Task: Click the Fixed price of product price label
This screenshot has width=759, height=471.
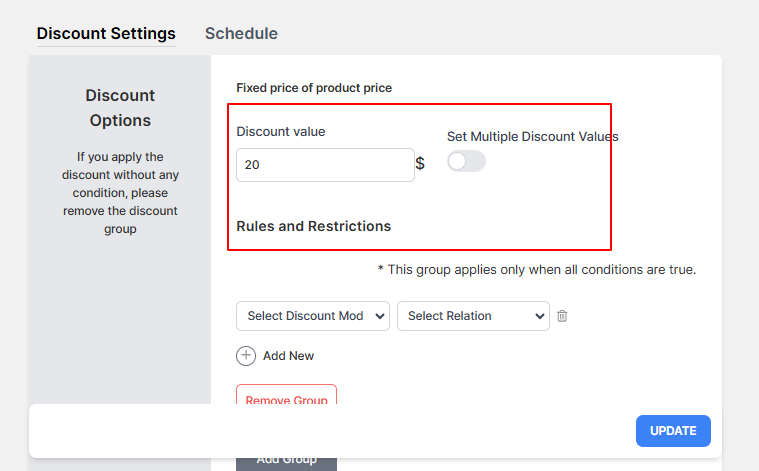Action: pos(314,88)
